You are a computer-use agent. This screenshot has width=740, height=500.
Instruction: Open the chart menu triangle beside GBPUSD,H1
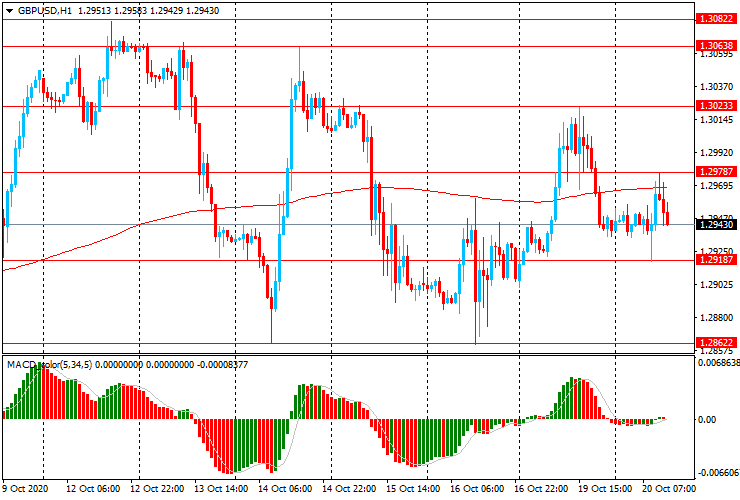(9, 11)
